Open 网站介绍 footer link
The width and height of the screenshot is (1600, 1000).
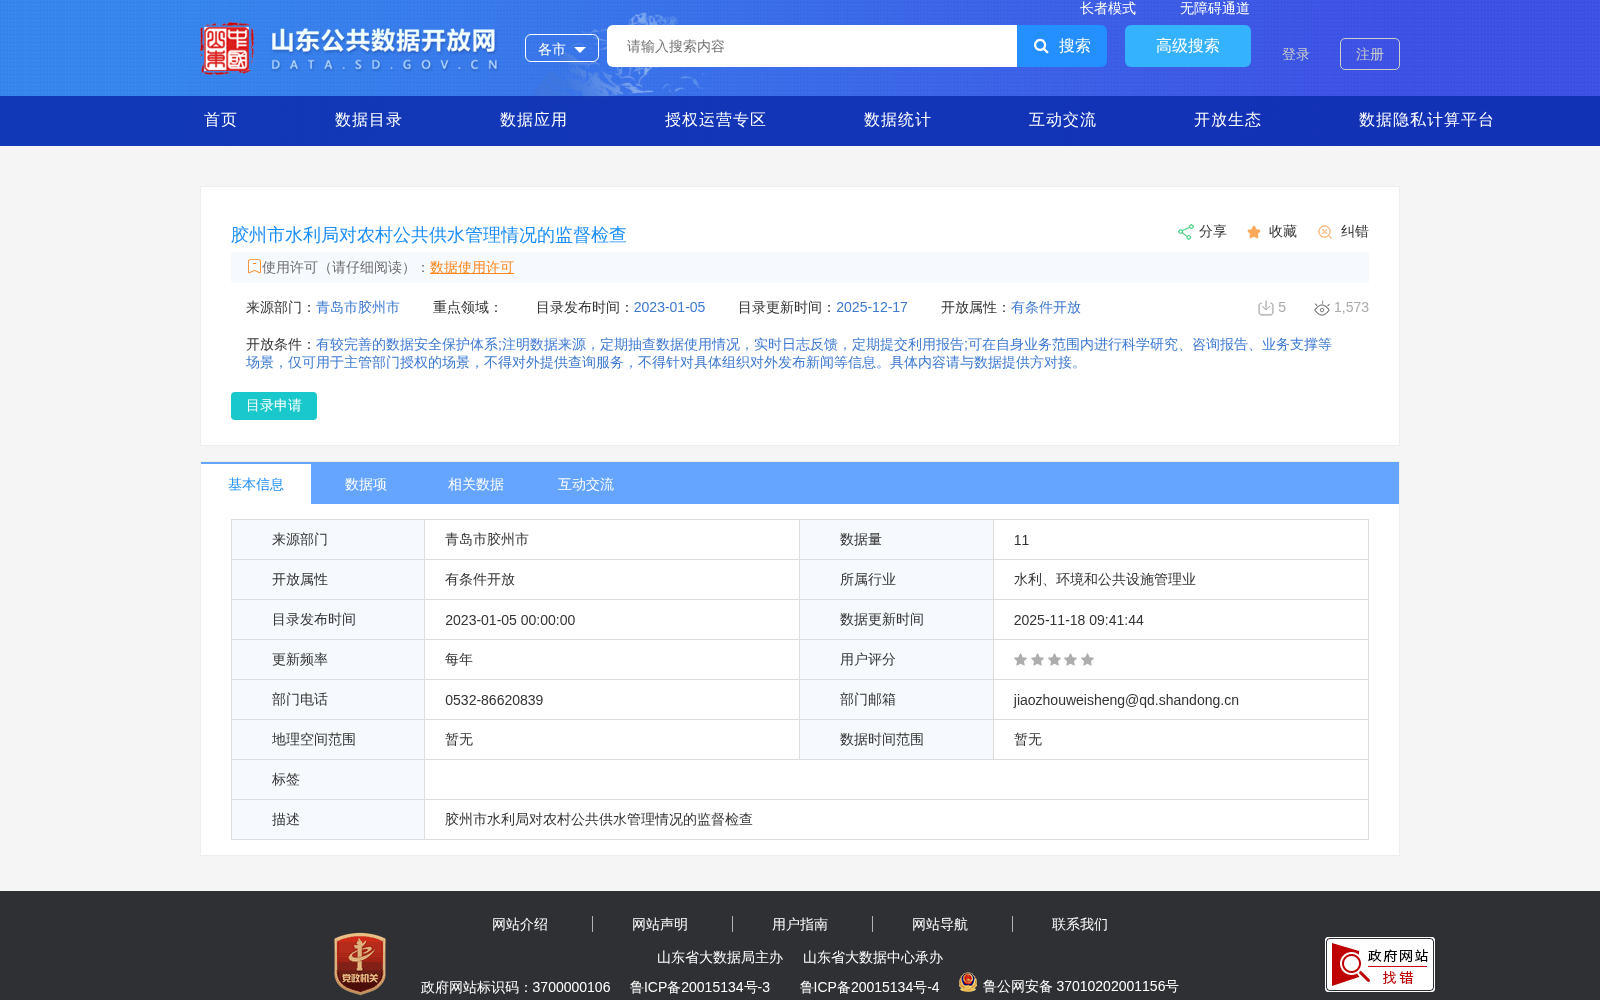click(520, 925)
